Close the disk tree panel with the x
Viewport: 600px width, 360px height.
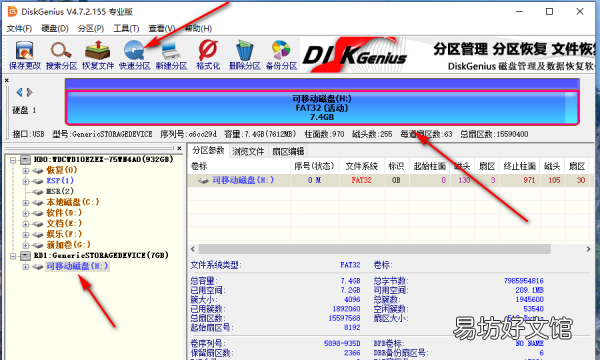(179, 148)
